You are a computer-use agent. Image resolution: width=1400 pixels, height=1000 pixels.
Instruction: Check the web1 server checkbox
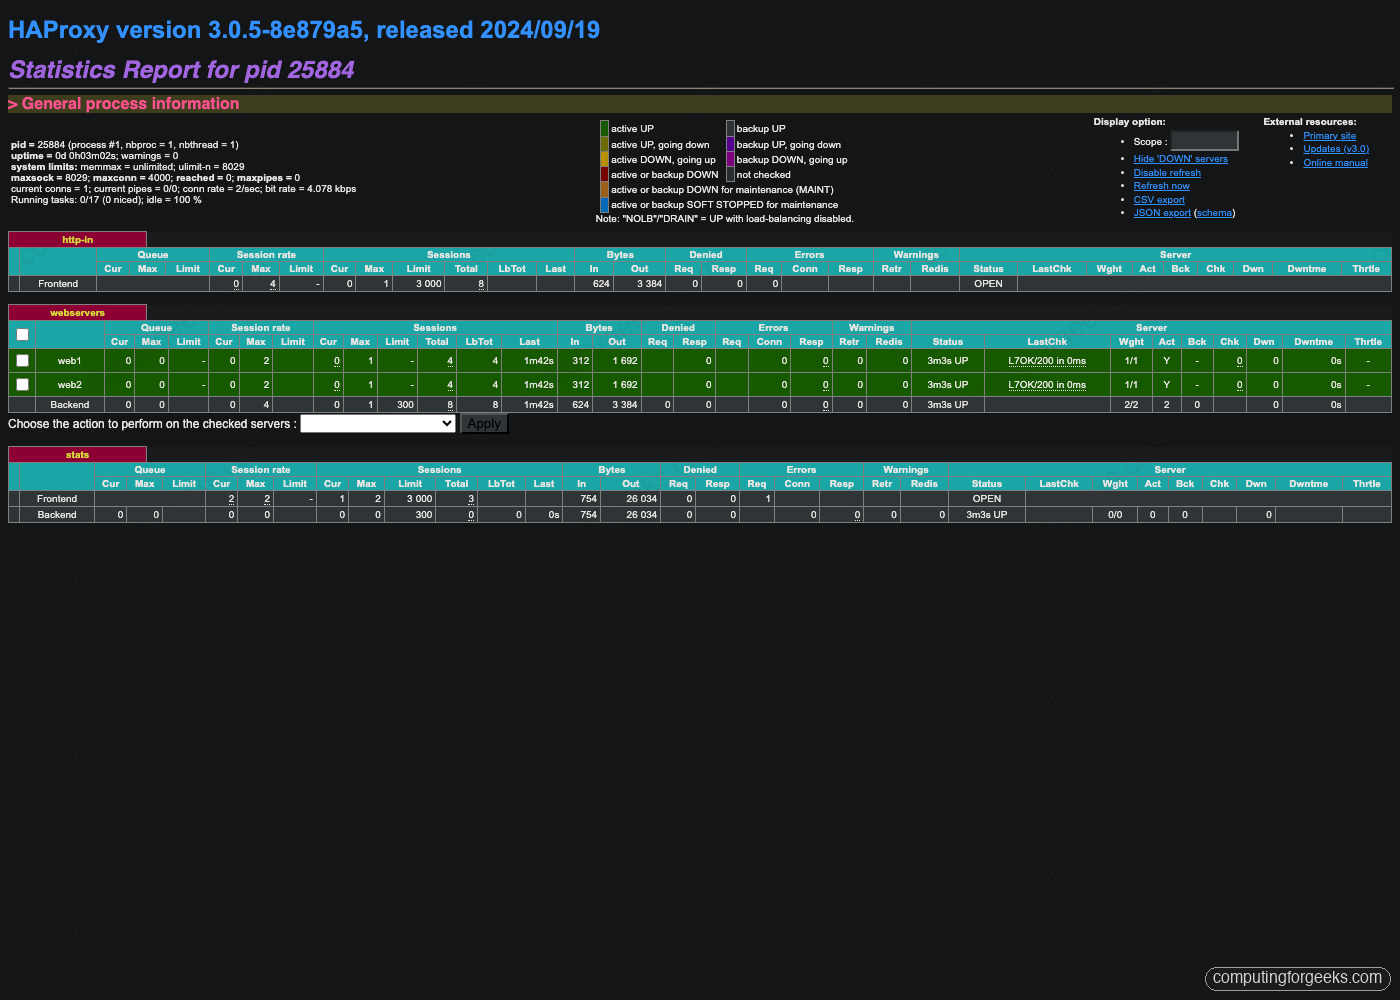coord(22,360)
